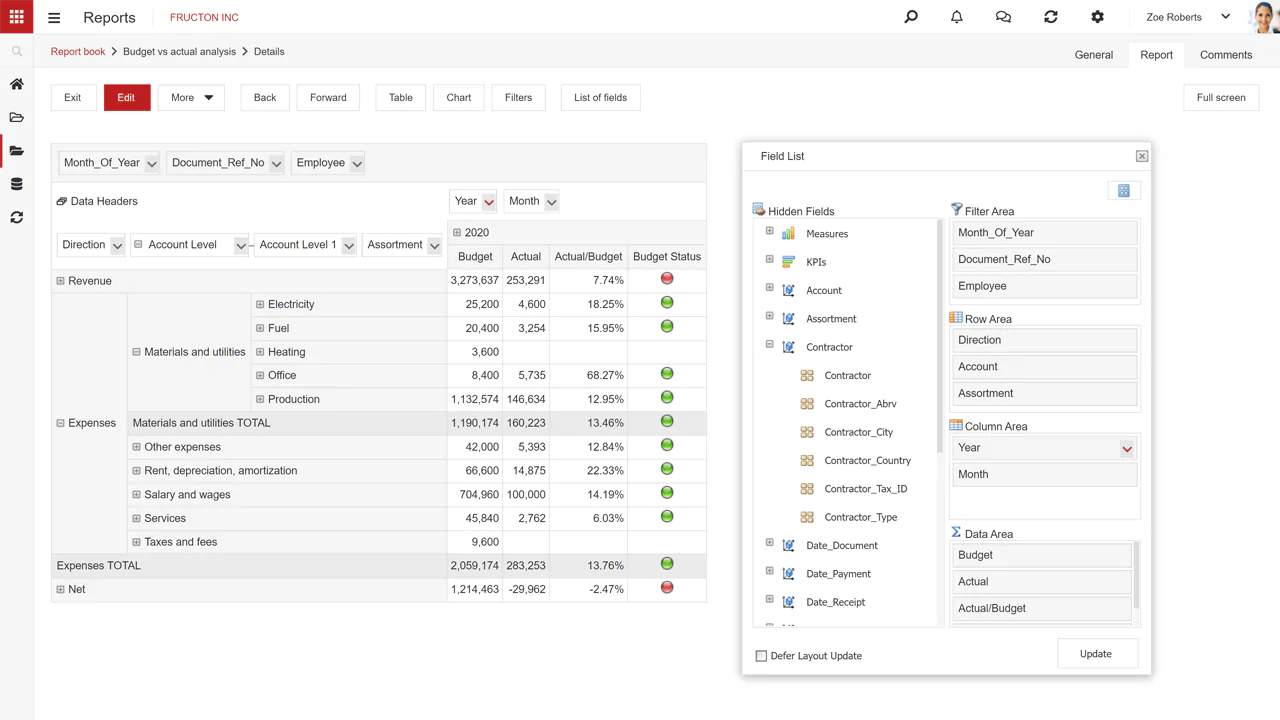1280x720 pixels.
Task: Collapse the Revenue row in the table
Action: click(x=60, y=281)
